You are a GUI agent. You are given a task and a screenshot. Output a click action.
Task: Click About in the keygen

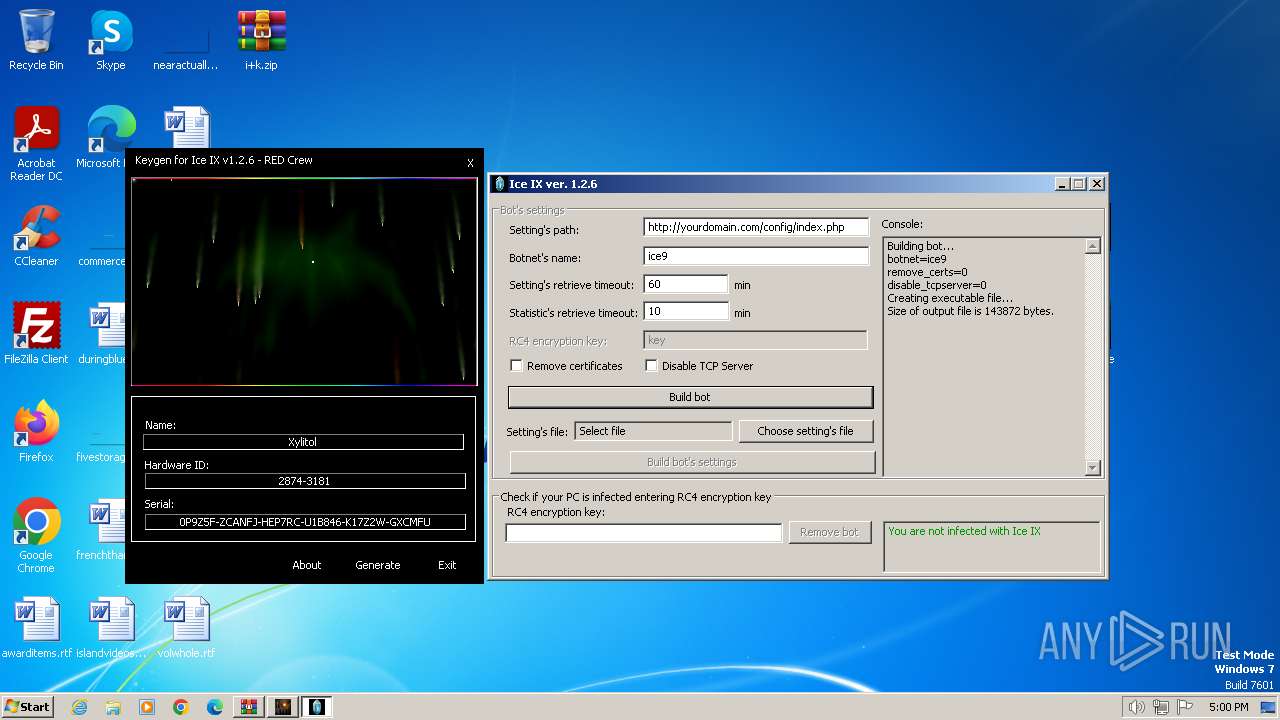pyautogui.click(x=306, y=565)
